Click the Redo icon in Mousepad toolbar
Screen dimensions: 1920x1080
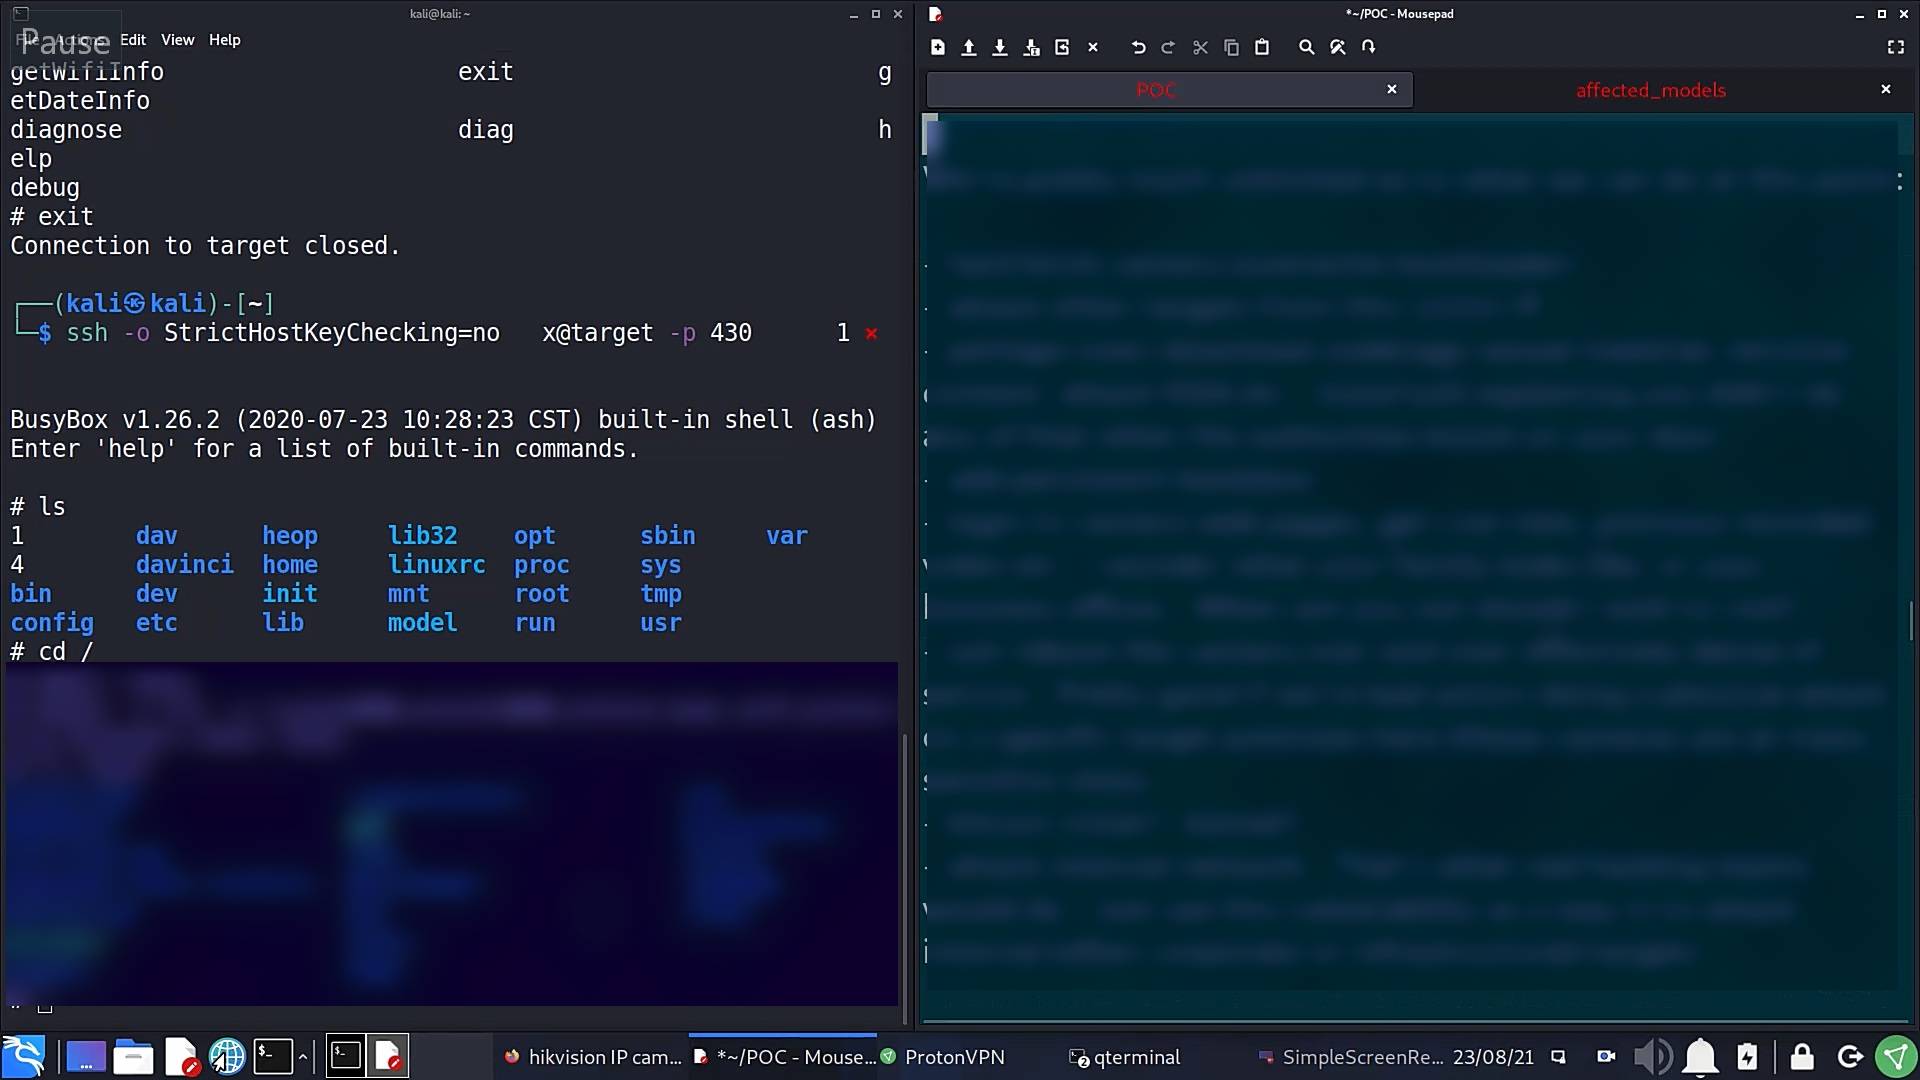pos(1167,47)
